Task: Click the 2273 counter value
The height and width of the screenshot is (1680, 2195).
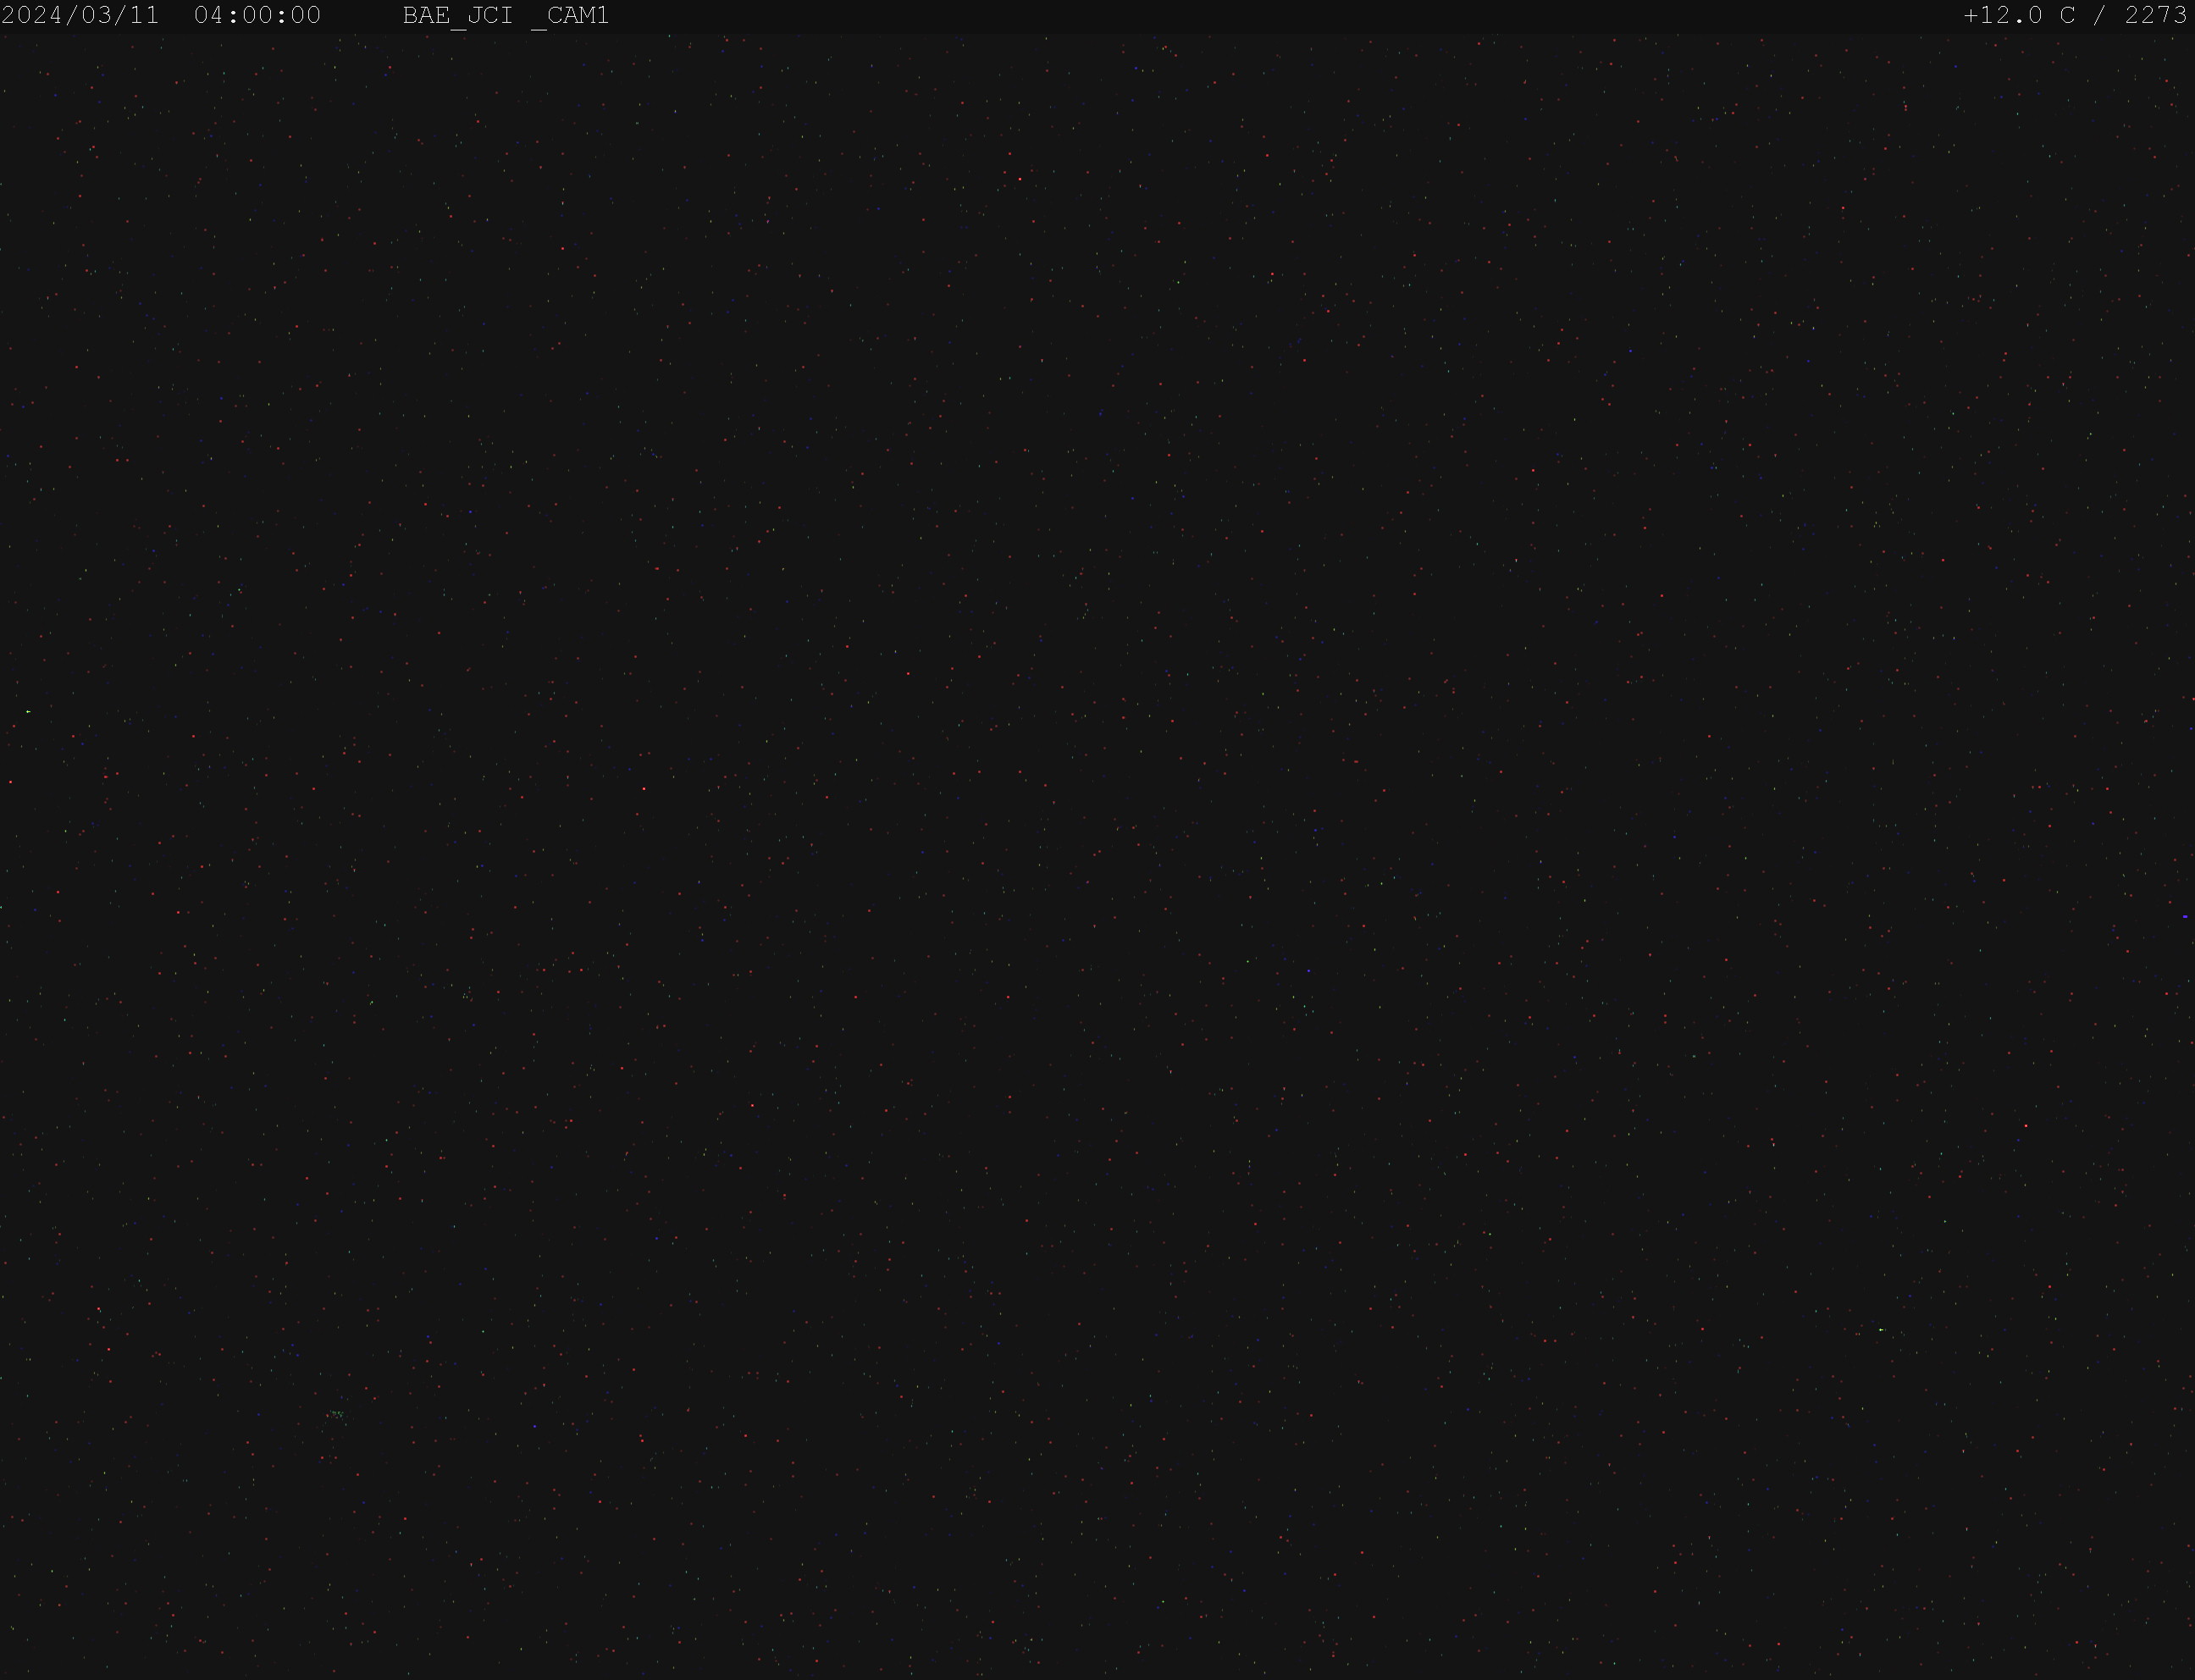Action: coord(2155,15)
